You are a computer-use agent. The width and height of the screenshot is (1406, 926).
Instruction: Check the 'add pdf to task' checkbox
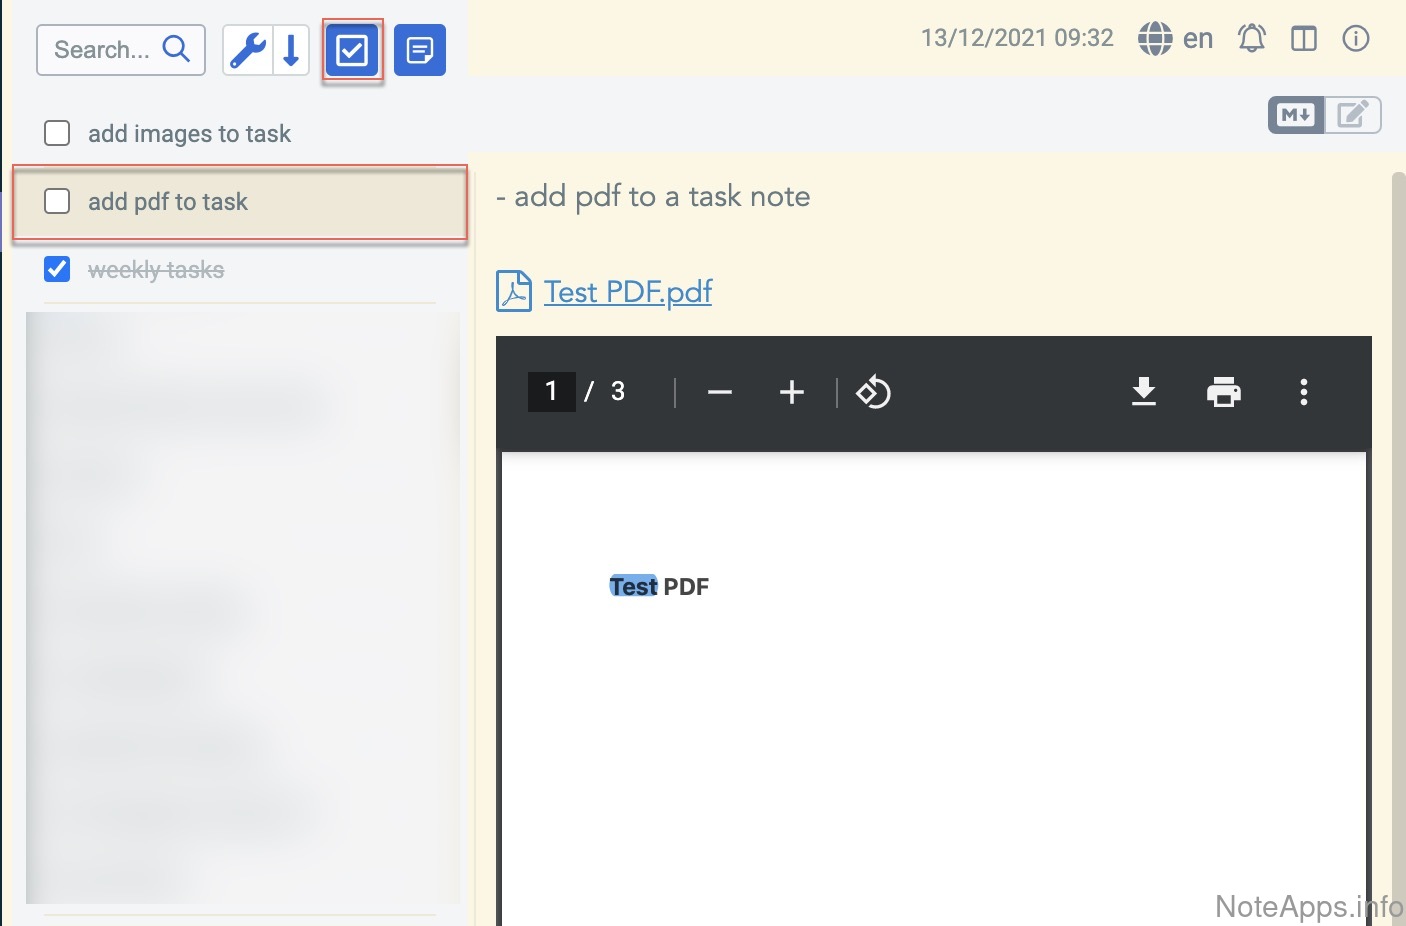(x=57, y=201)
